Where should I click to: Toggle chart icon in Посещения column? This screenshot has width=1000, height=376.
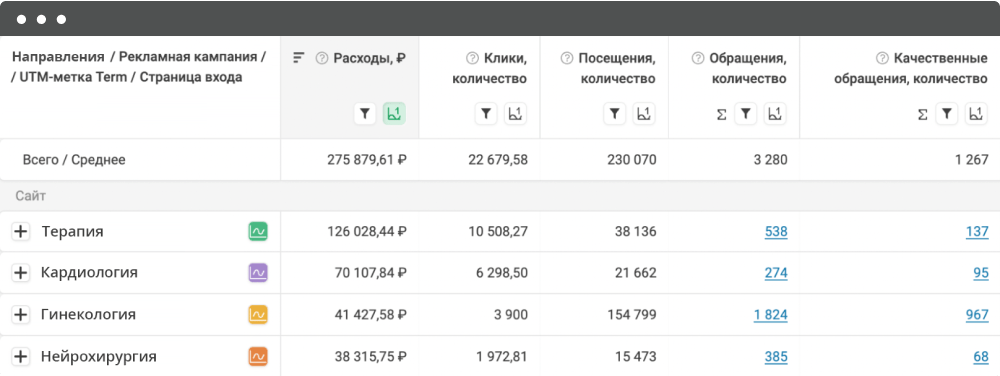[644, 114]
